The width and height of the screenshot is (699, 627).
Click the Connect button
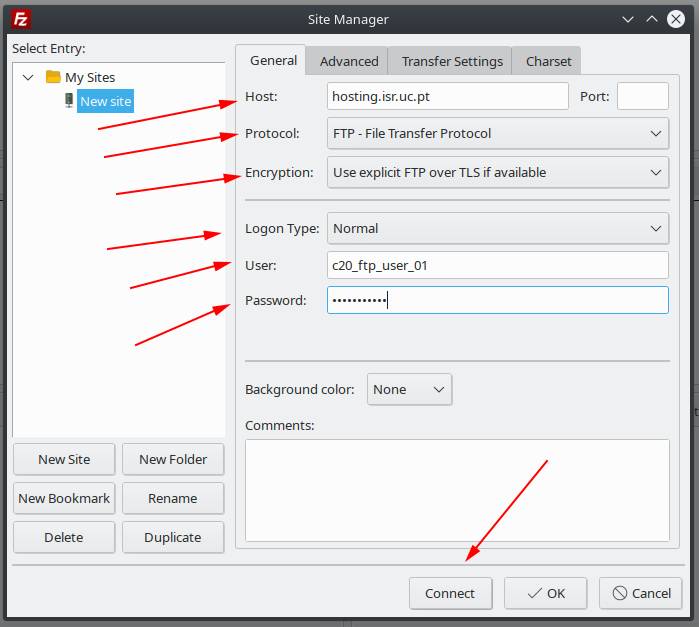(x=450, y=594)
